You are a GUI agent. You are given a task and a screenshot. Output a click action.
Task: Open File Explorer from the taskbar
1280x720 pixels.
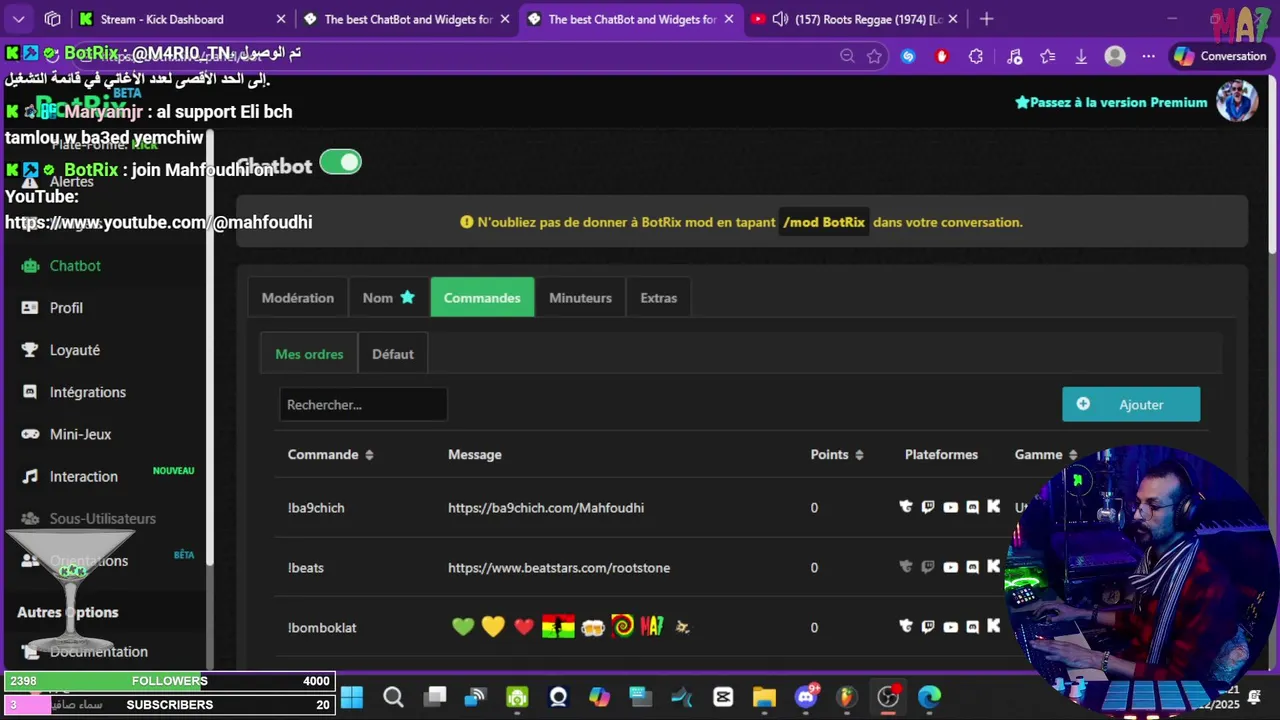764,697
